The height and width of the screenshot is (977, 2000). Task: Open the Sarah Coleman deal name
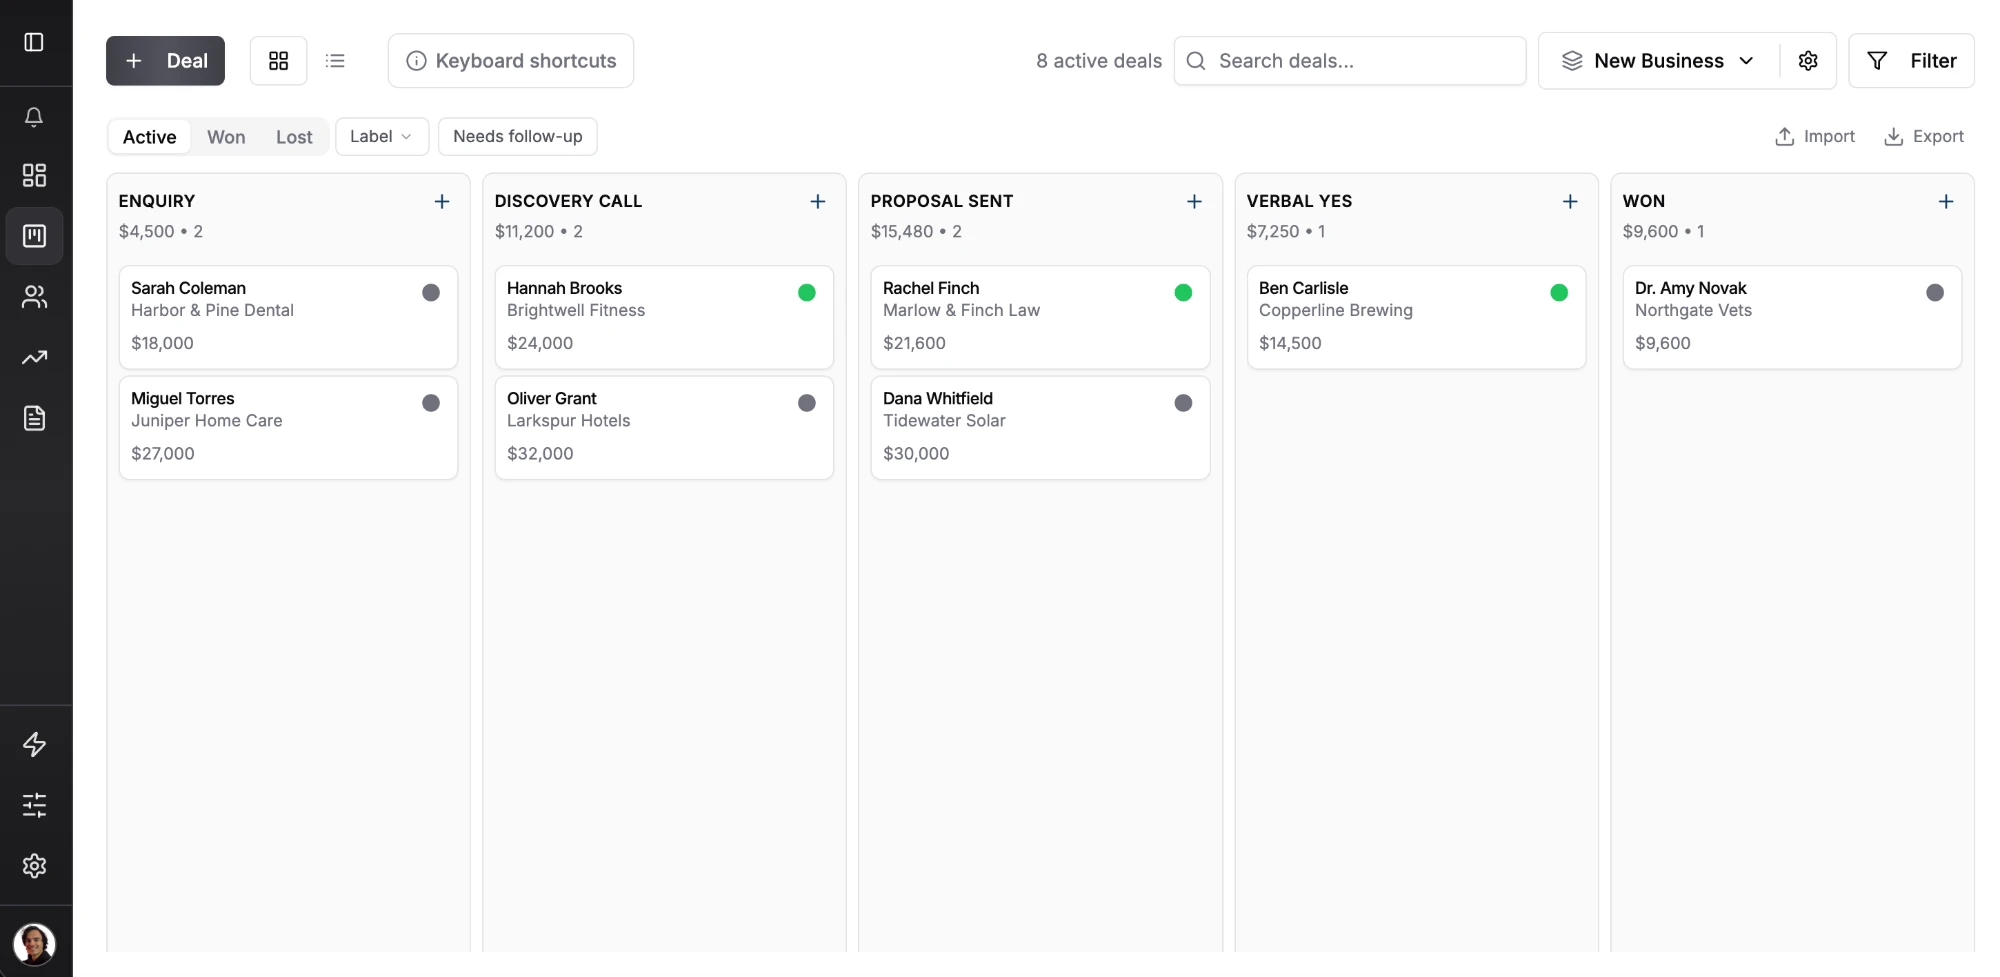tap(188, 288)
